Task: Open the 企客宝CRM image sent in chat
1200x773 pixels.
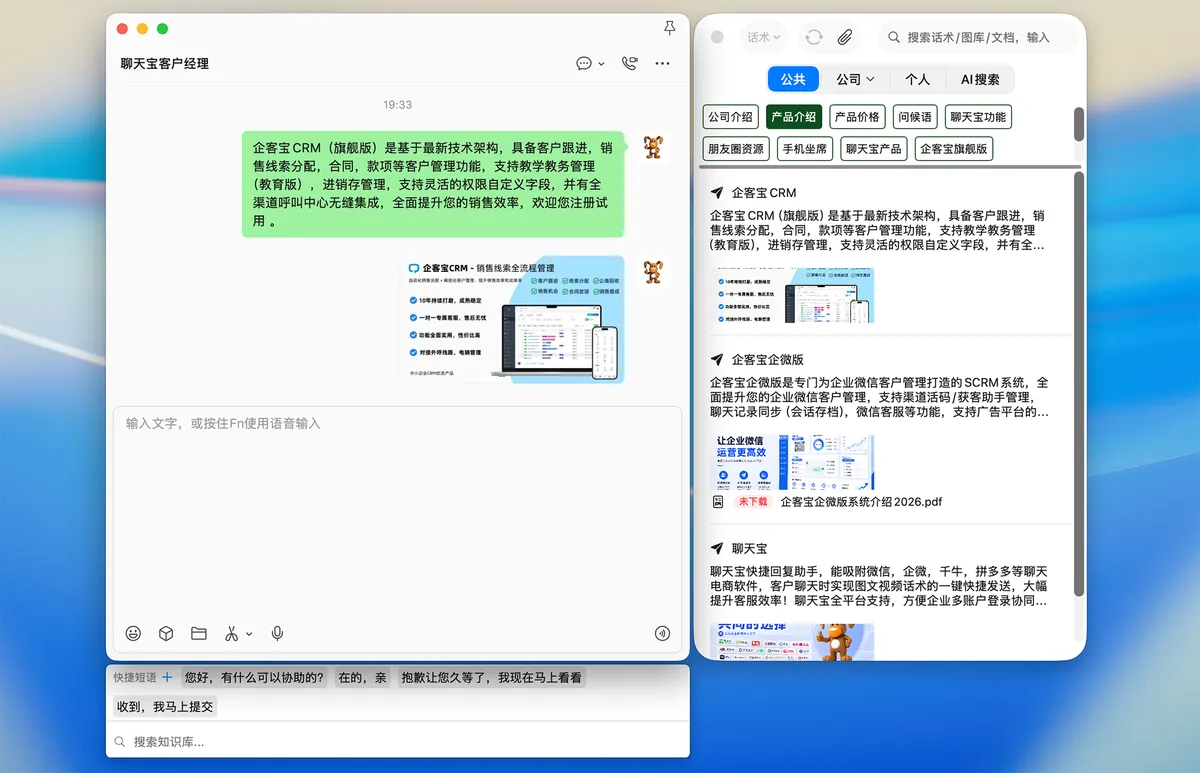Action: click(x=514, y=319)
